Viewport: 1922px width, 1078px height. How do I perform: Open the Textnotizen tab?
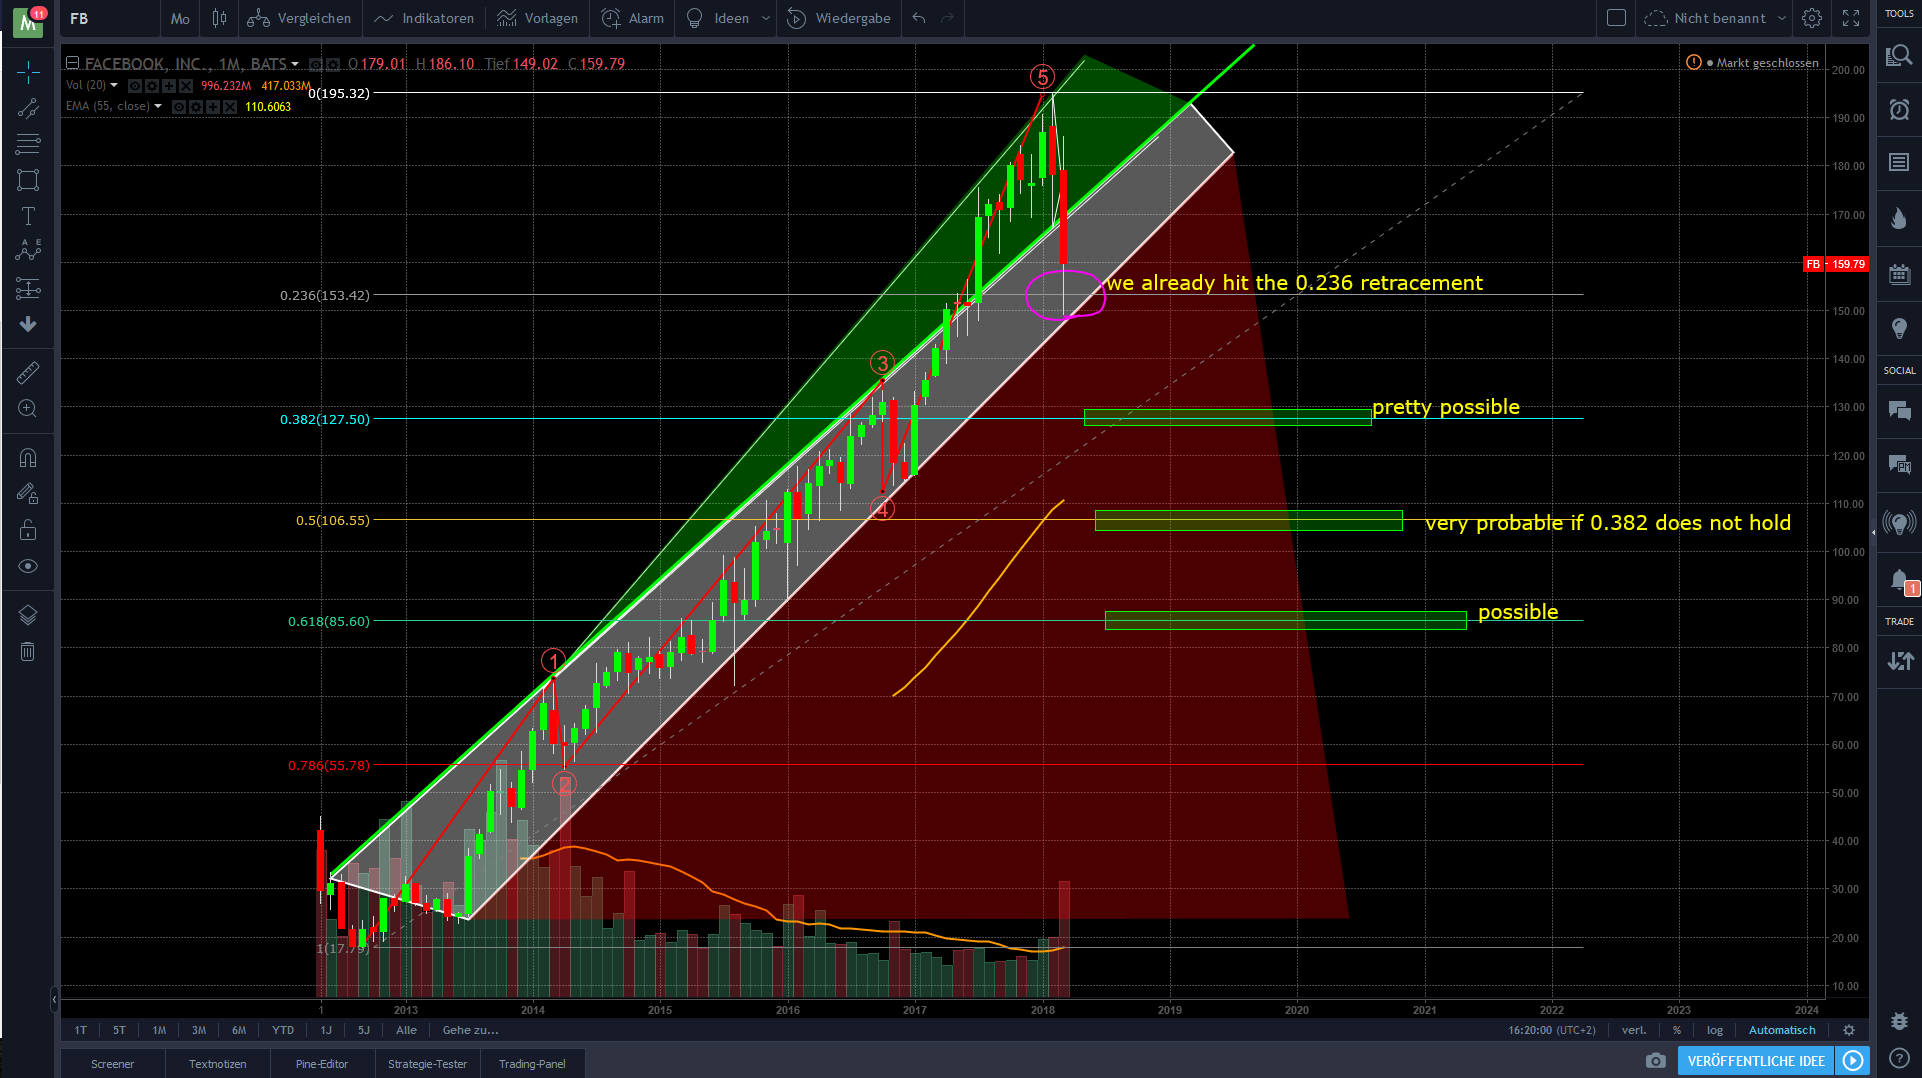point(217,1064)
